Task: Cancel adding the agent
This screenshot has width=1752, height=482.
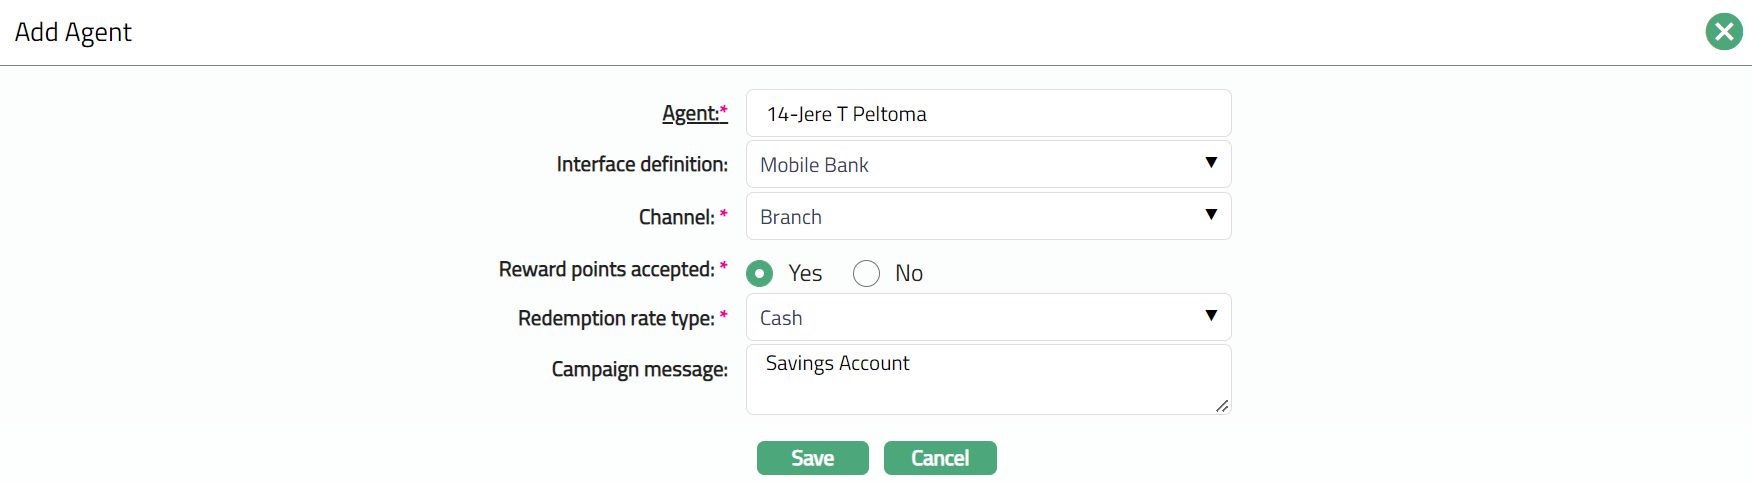Action: pyautogui.click(x=940, y=458)
